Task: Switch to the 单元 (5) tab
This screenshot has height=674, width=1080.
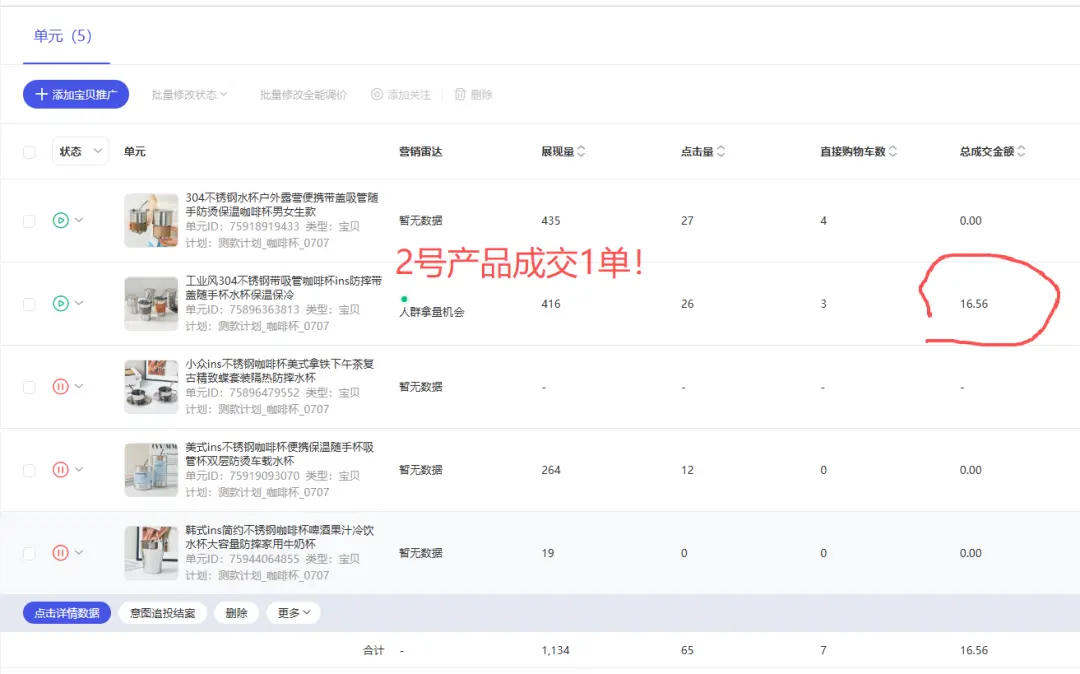Action: tap(62, 36)
